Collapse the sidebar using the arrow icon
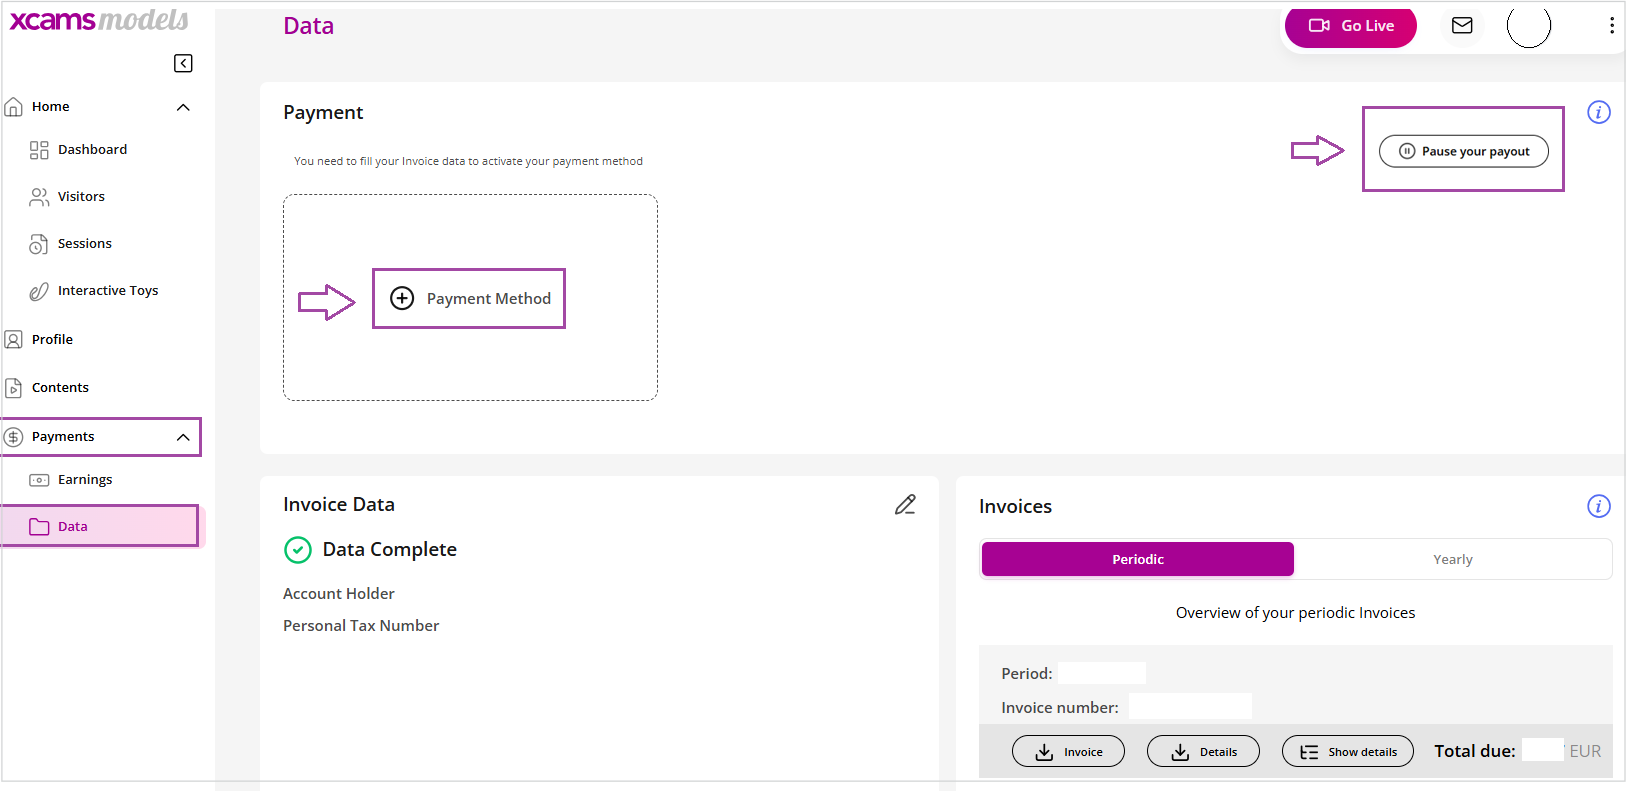 183,63
